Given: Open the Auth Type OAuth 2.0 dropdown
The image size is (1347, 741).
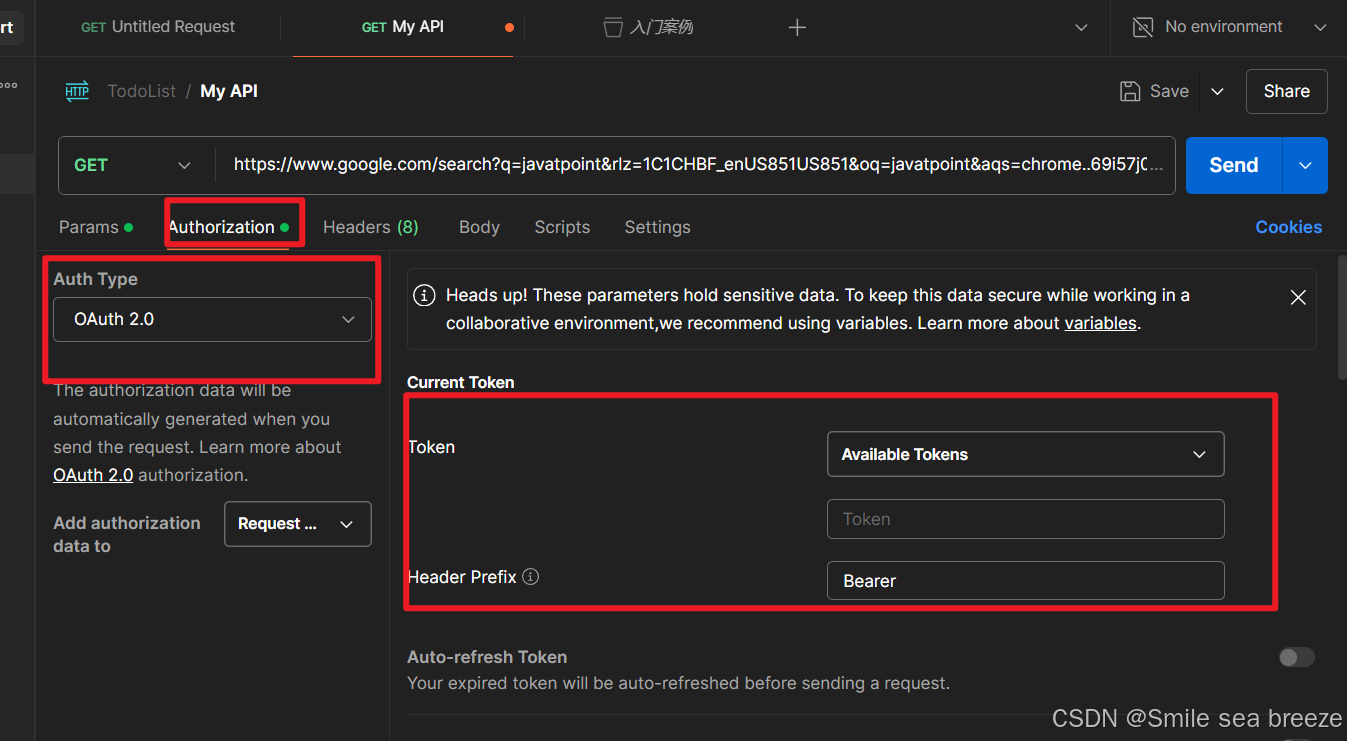Looking at the screenshot, I should tap(212, 319).
